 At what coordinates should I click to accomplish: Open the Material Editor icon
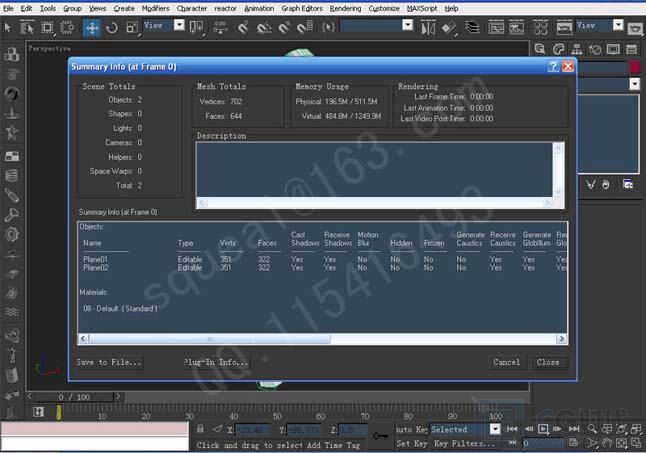point(541,28)
